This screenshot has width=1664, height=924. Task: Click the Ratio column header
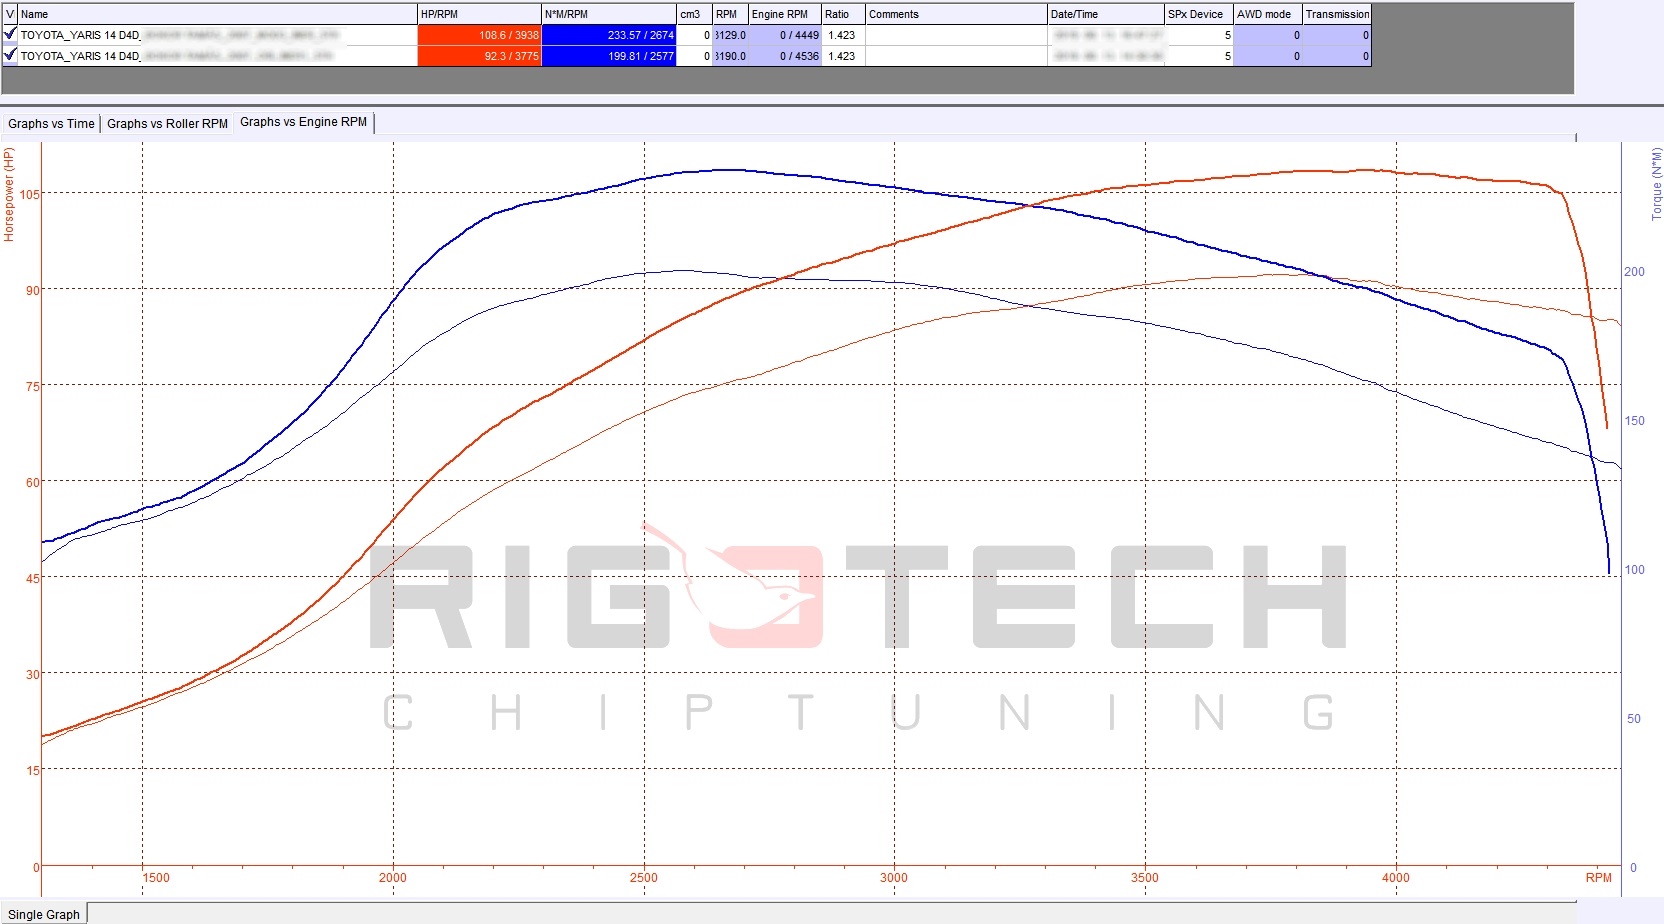tap(843, 14)
